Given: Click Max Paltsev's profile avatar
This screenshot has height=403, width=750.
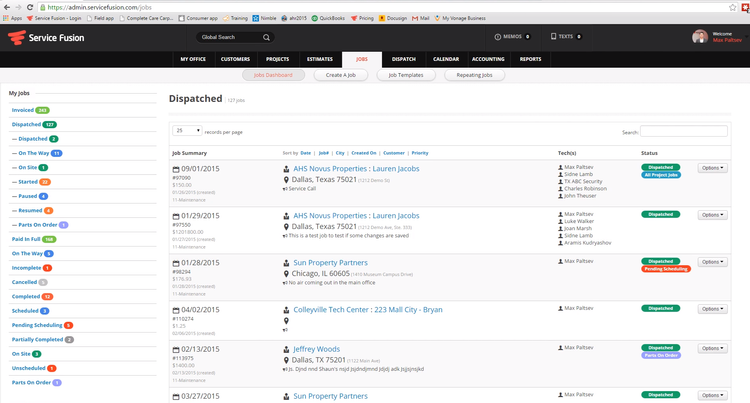Looking at the screenshot, I should point(700,37).
